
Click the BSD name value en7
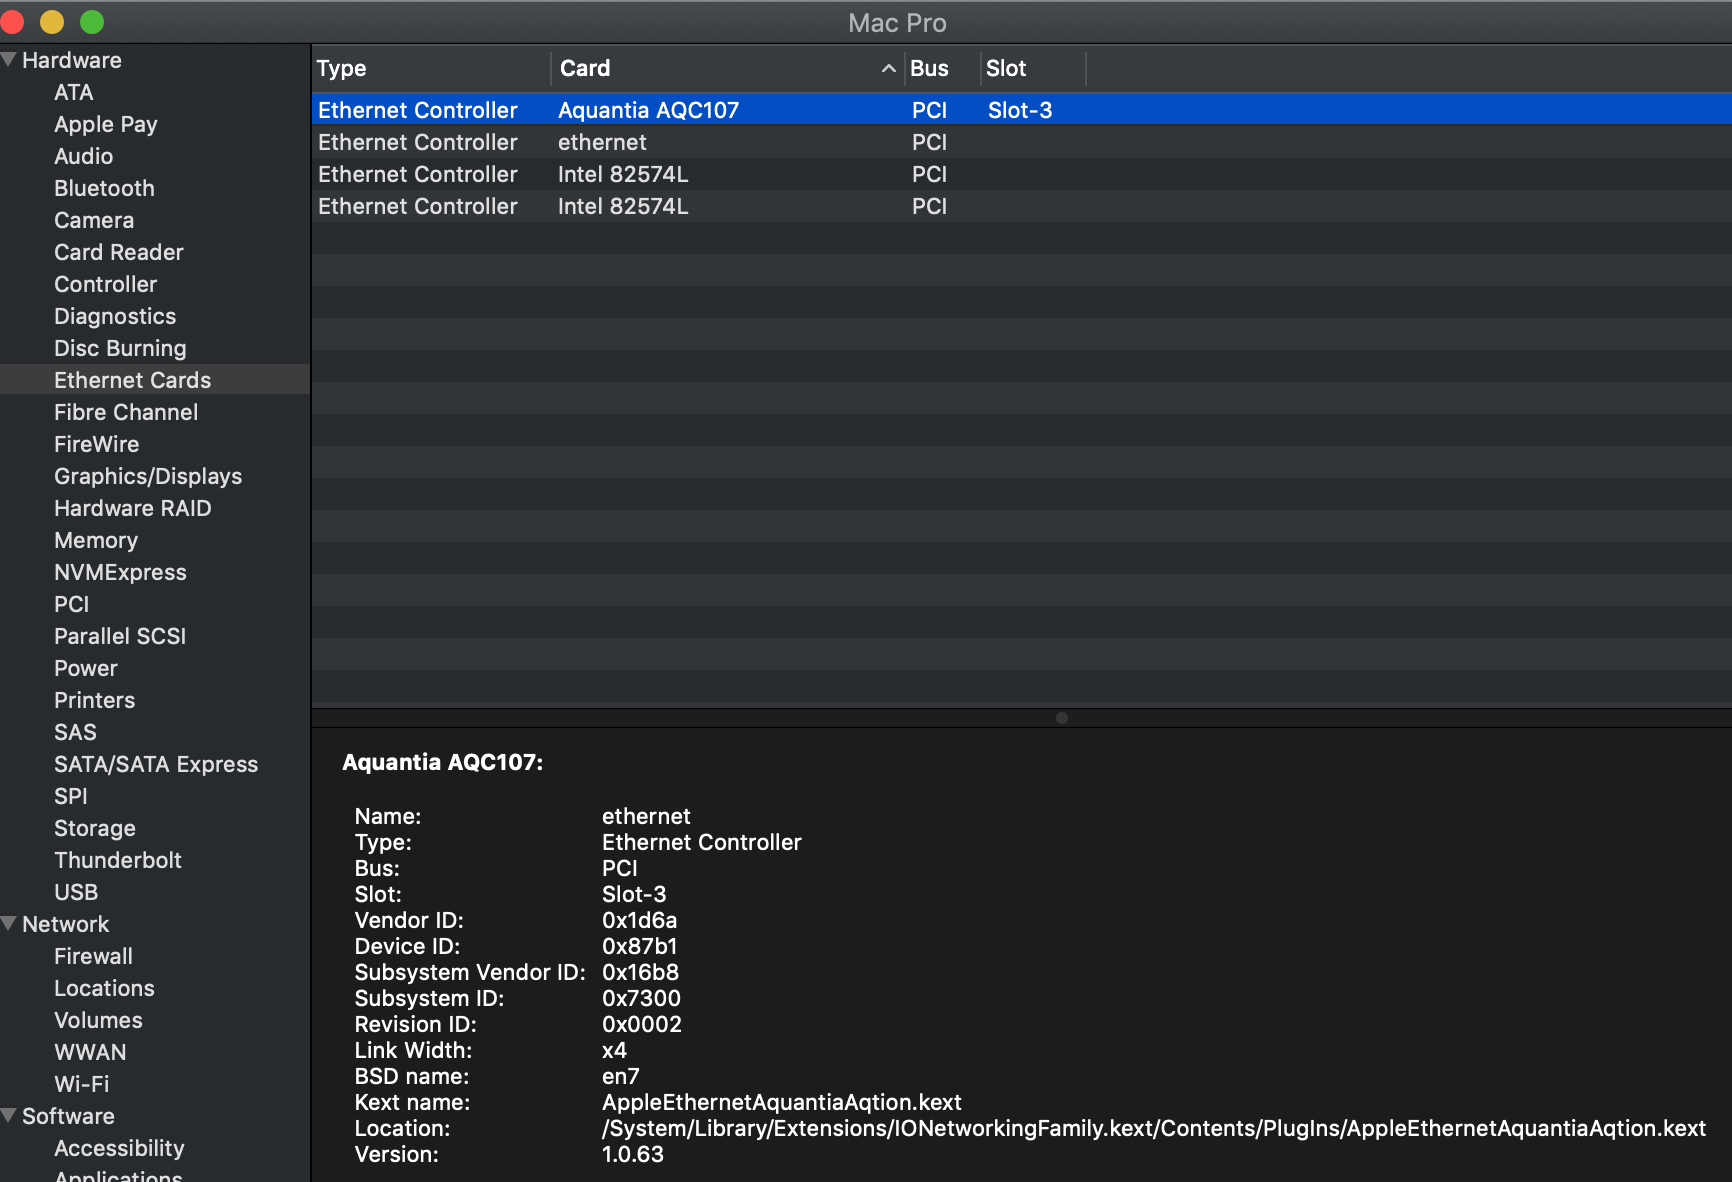(621, 1076)
